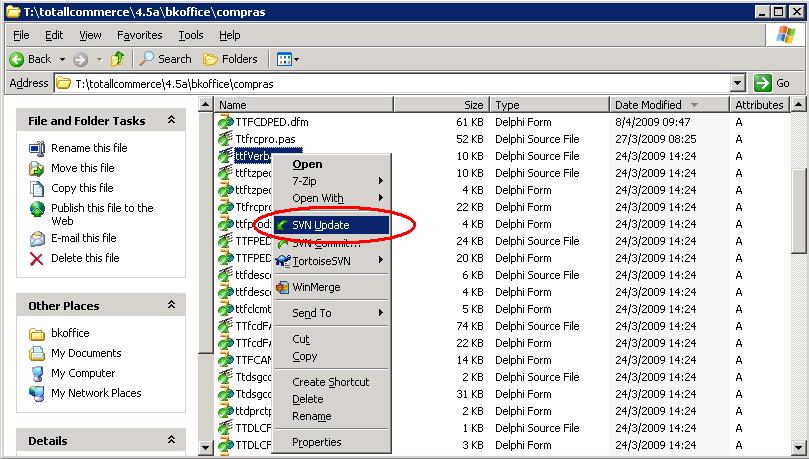Click the Ttfrcpro.pas file icon
The image size is (809, 459).
(225, 139)
